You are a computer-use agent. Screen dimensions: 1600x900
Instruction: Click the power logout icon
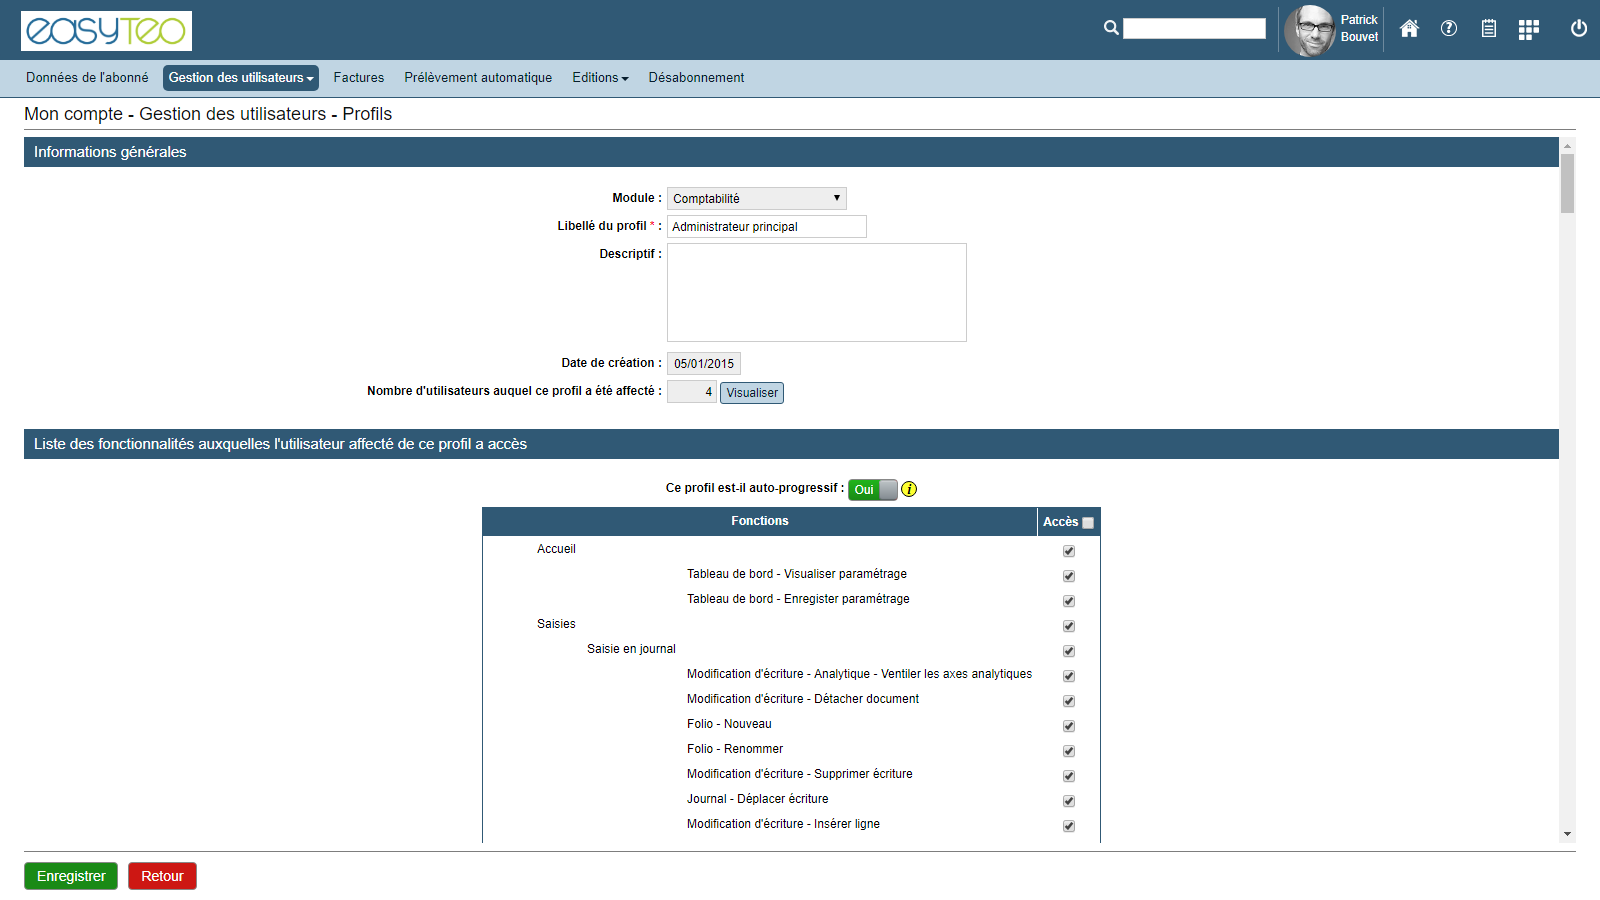[1578, 28]
